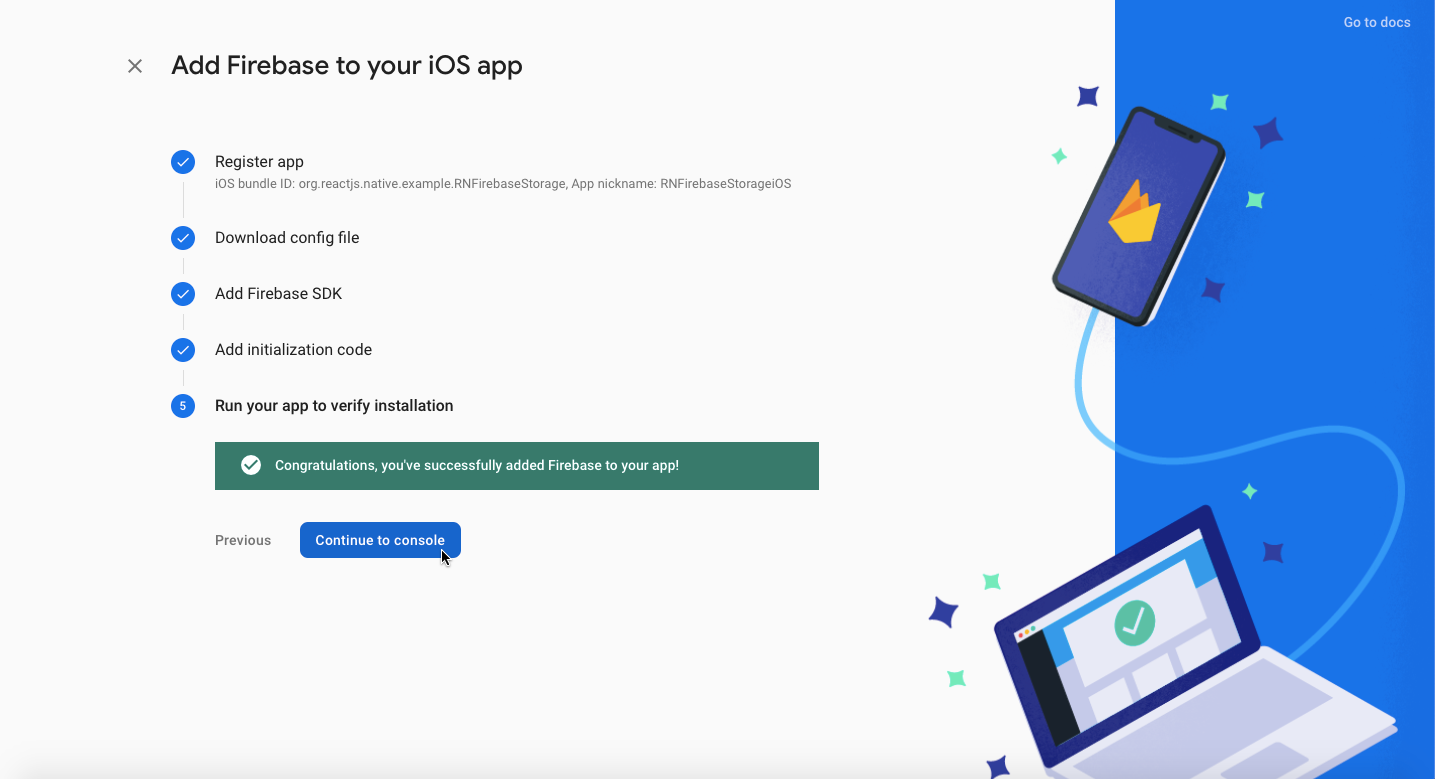
Task: Expand the Add Firebase SDK step
Action: tap(278, 294)
